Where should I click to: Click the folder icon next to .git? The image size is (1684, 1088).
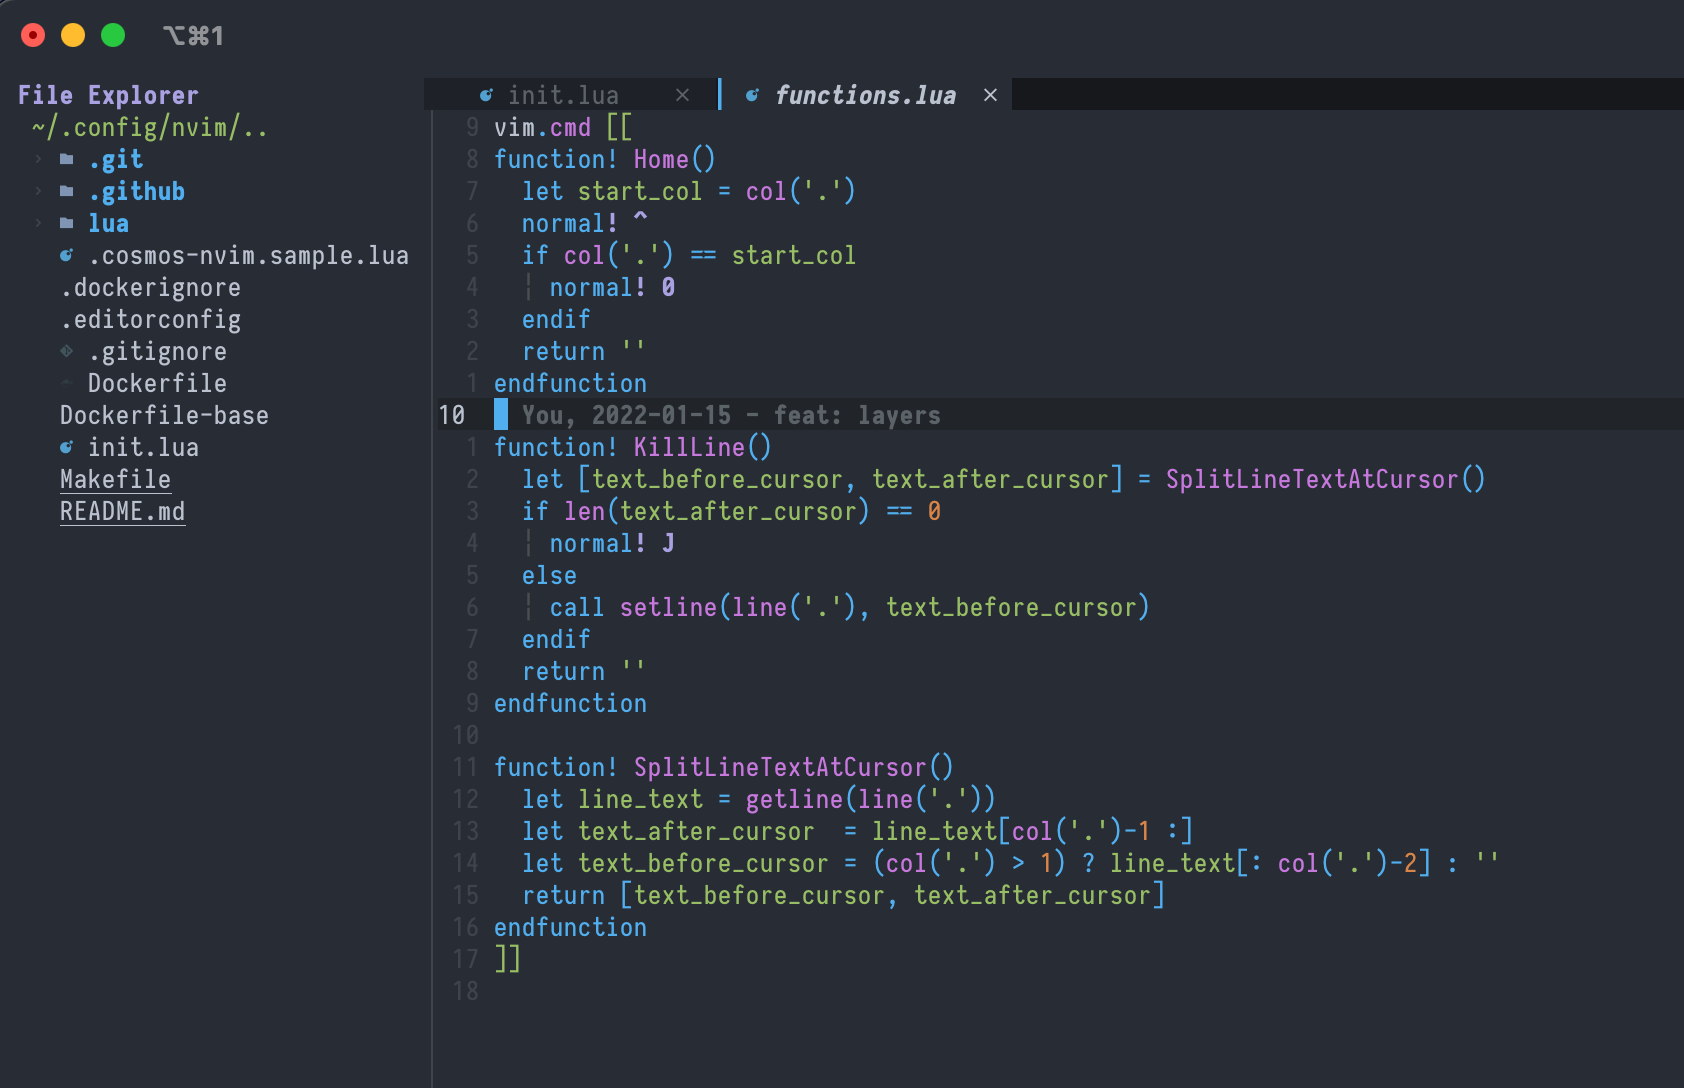65,159
